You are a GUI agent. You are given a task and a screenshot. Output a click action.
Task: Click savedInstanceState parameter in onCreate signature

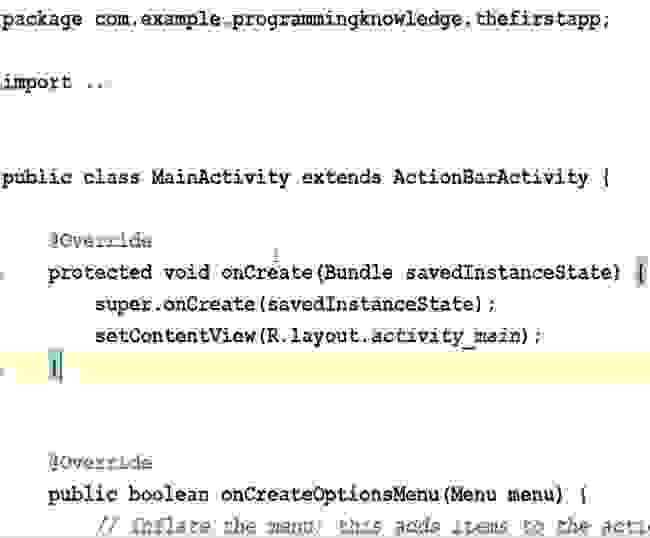tap(508, 273)
